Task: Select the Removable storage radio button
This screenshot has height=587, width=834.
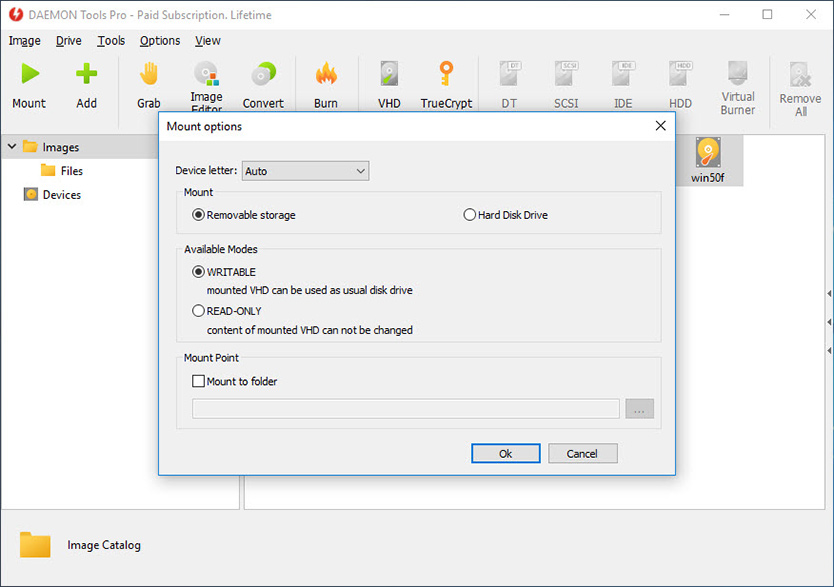Action: point(198,215)
